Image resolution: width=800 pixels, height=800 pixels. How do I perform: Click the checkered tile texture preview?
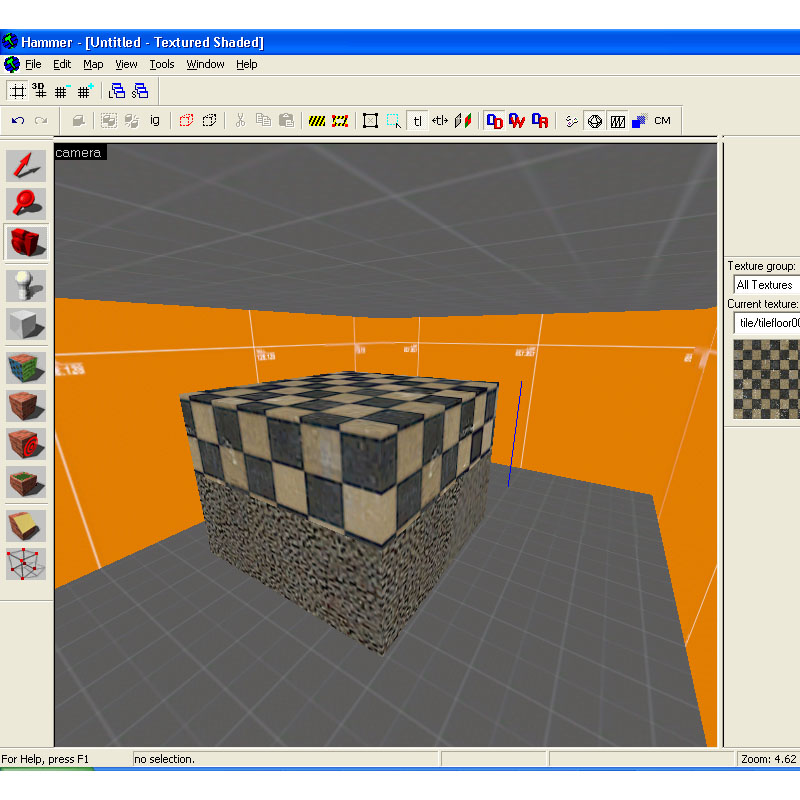coord(766,378)
